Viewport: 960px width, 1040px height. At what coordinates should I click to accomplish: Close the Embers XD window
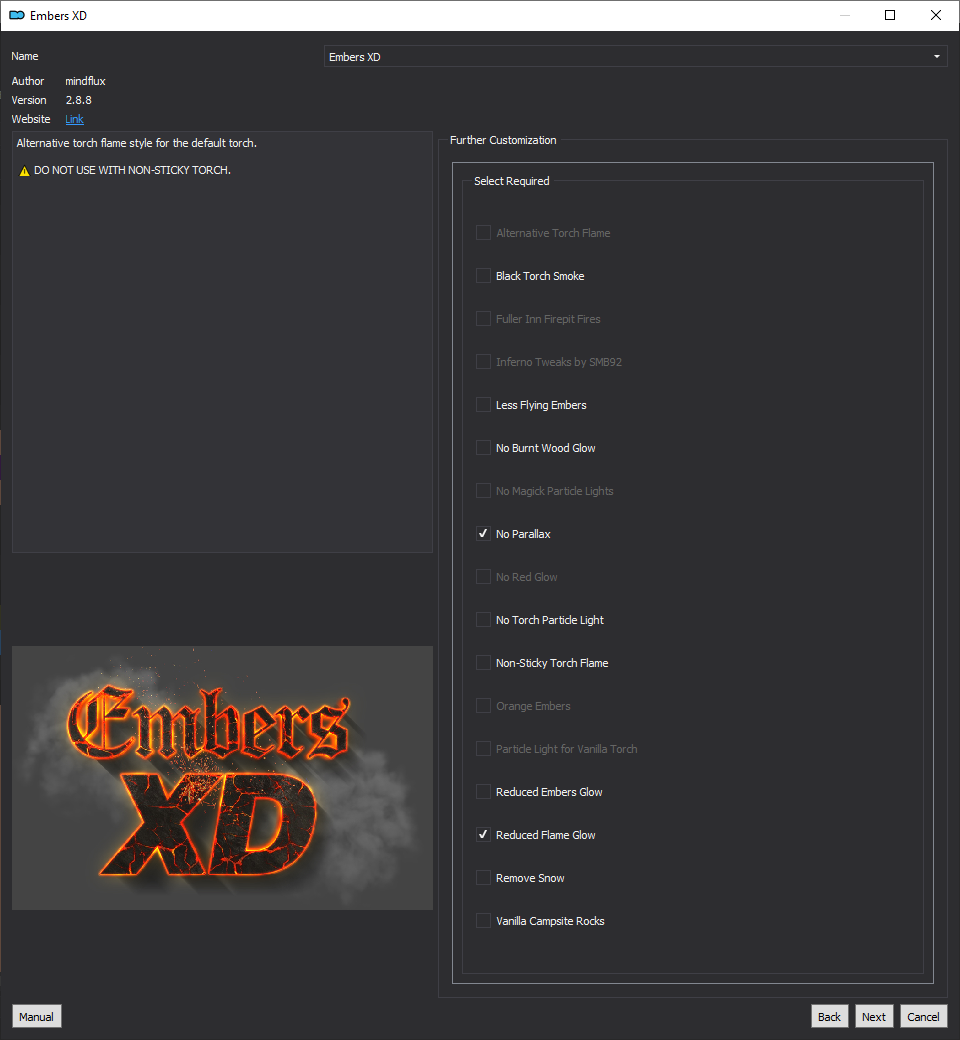tap(936, 15)
